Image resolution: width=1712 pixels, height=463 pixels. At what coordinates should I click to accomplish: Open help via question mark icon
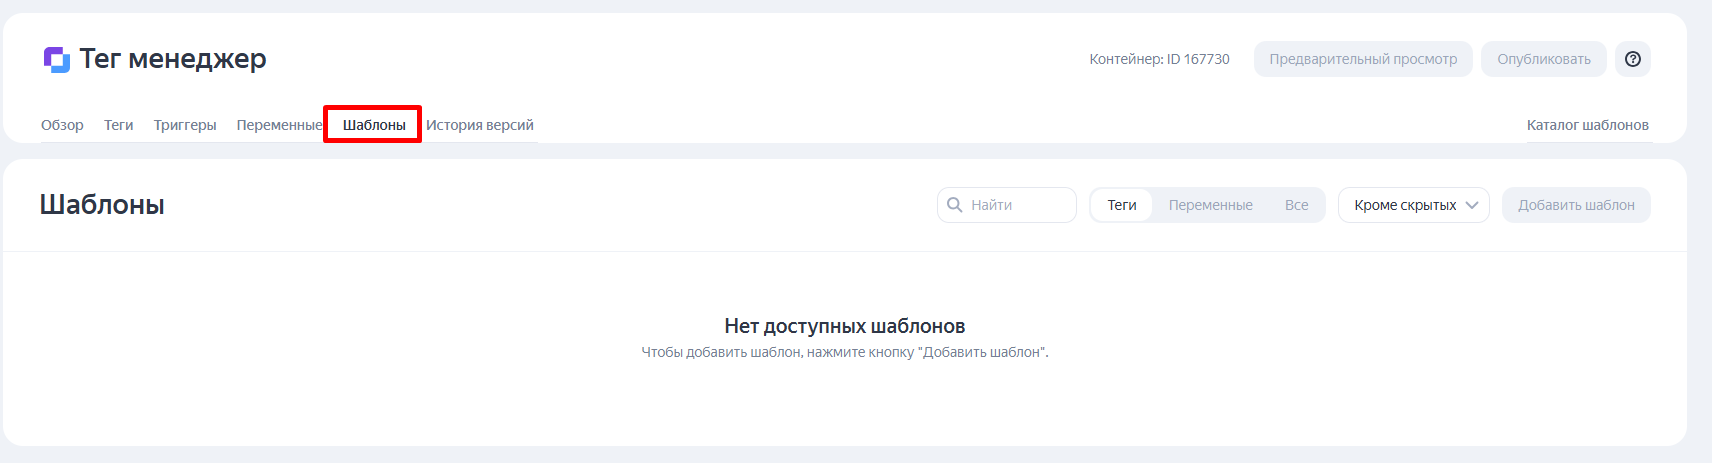coord(1633,59)
